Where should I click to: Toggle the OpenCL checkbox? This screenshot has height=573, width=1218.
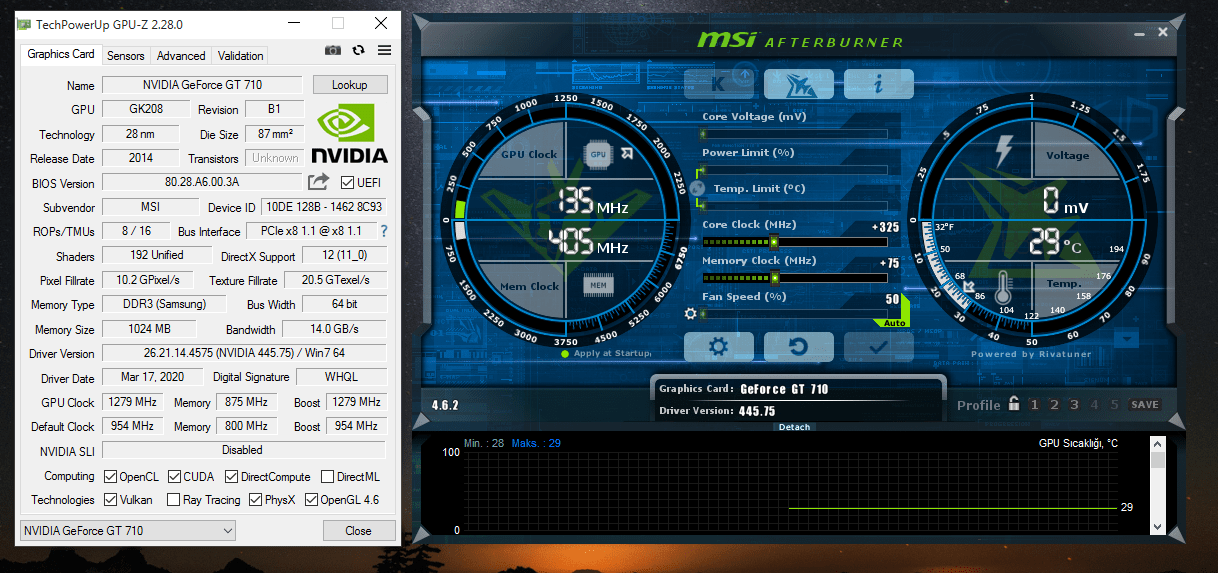click(x=112, y=477)
